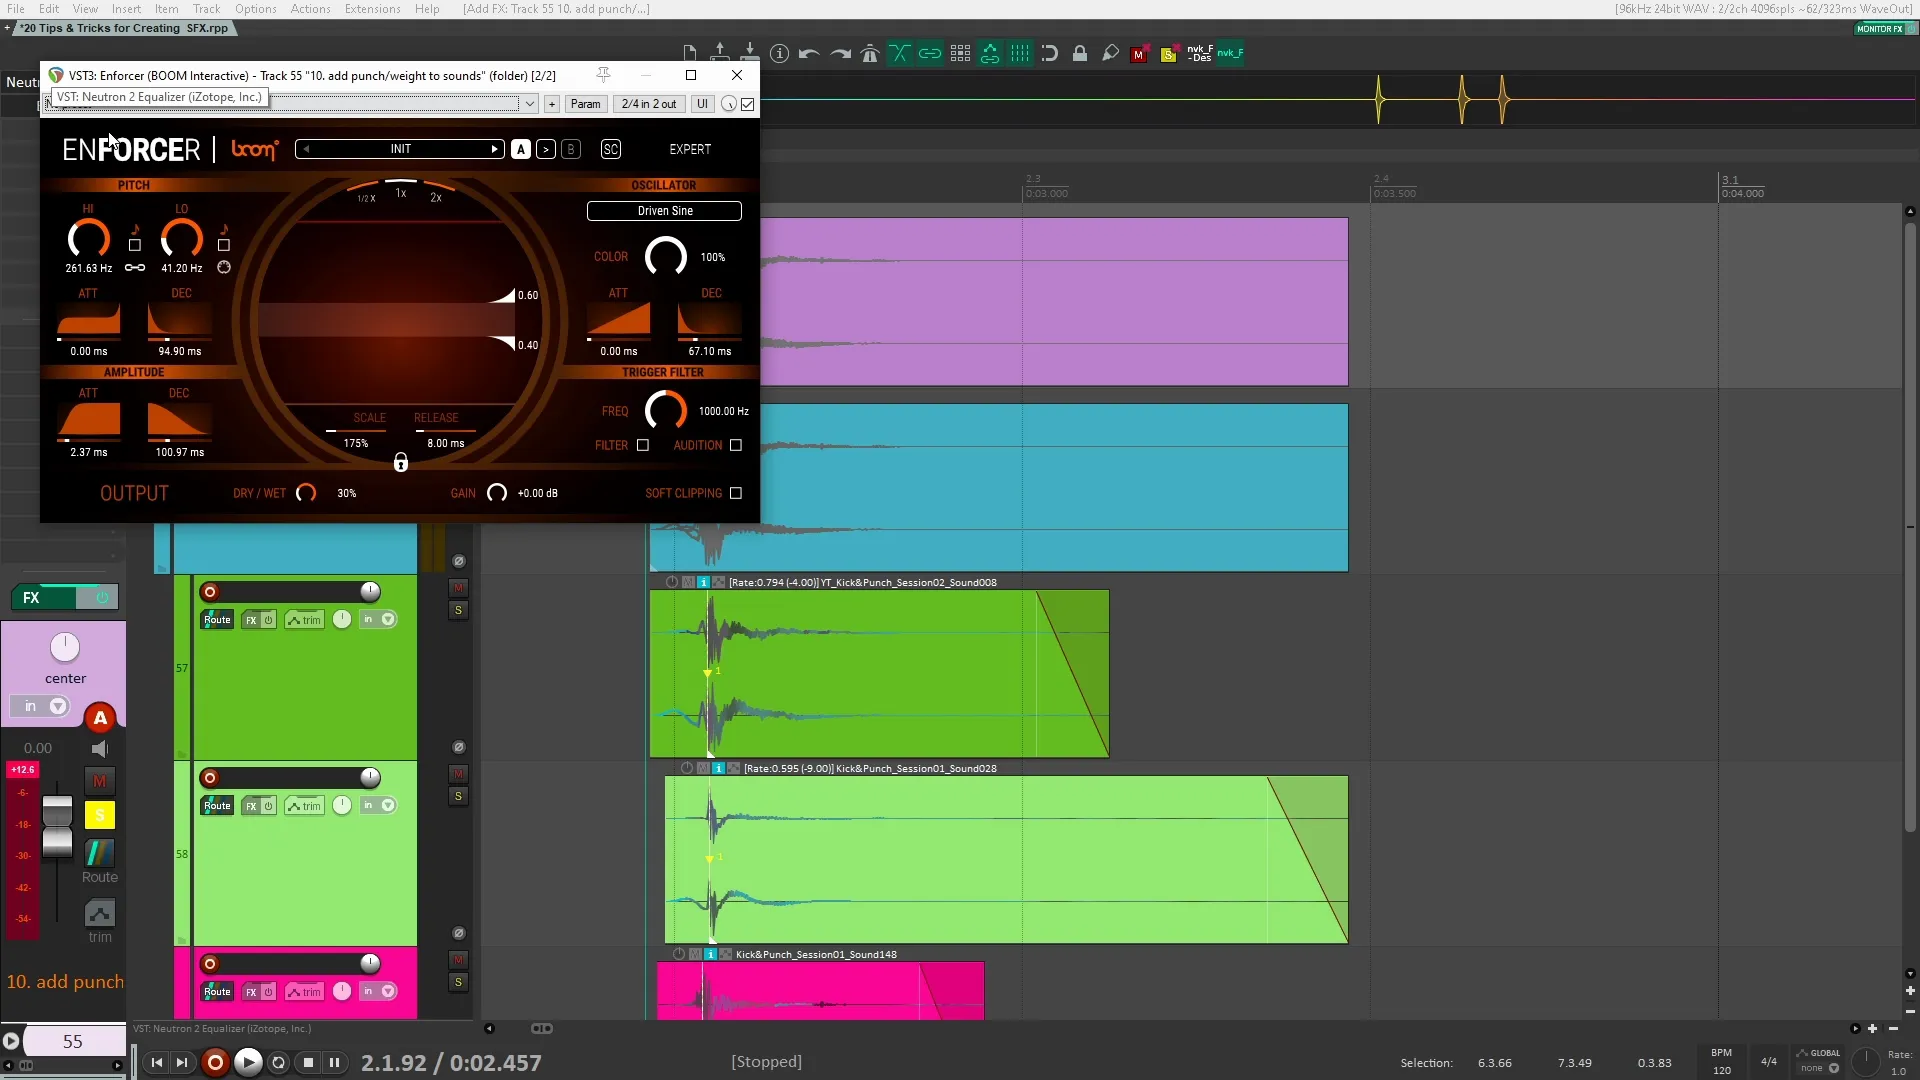Toggle the repeat loop button in transport
Screen dimensions: 1920x1080
tap(279, 1063)
